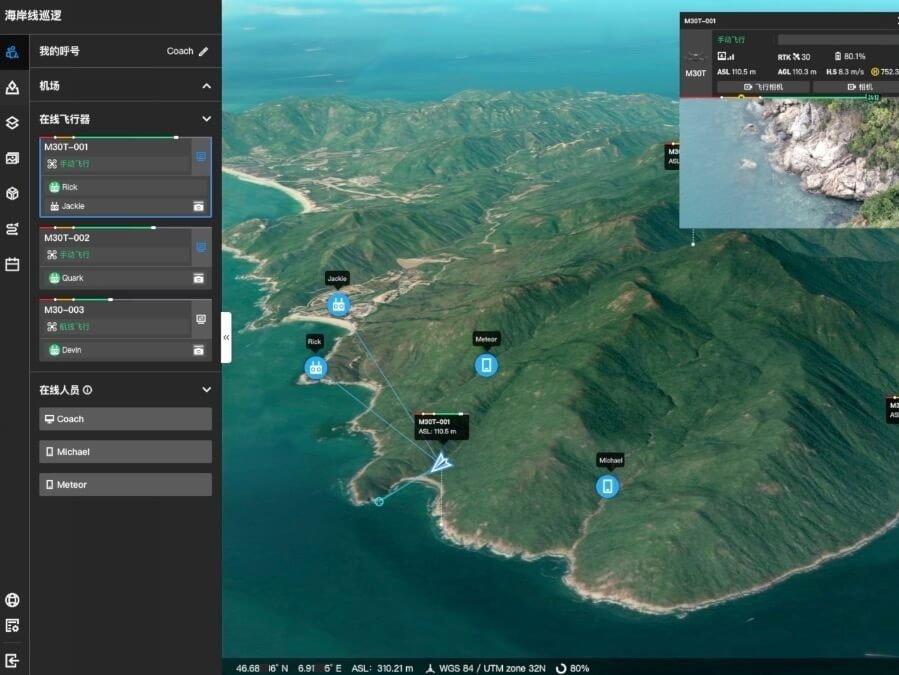The image size is (899, 675).
Task: Click Meteor's phone marker on map
Action: pos(486,365)
